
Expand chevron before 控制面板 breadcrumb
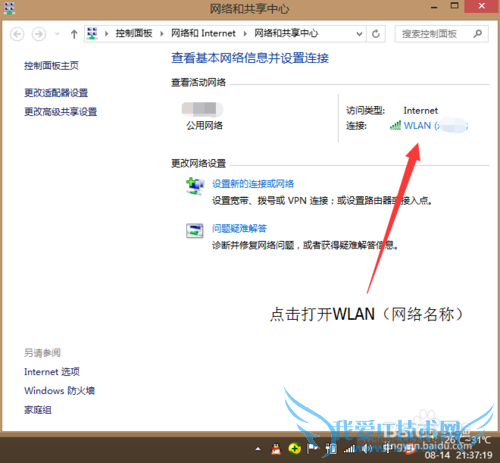click(x=107, y=34)
